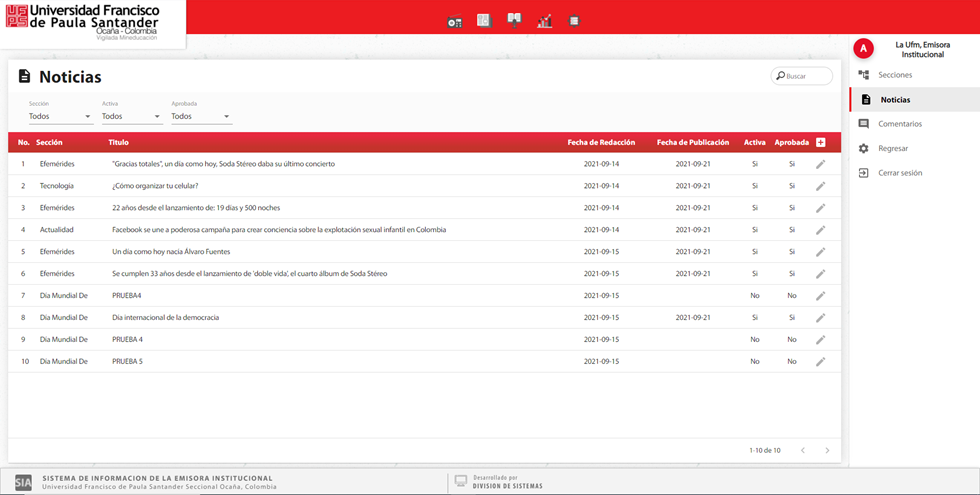980x495 pixels.
Task: Open the Aprobada filter dropdown
Action: pos(201,117)
